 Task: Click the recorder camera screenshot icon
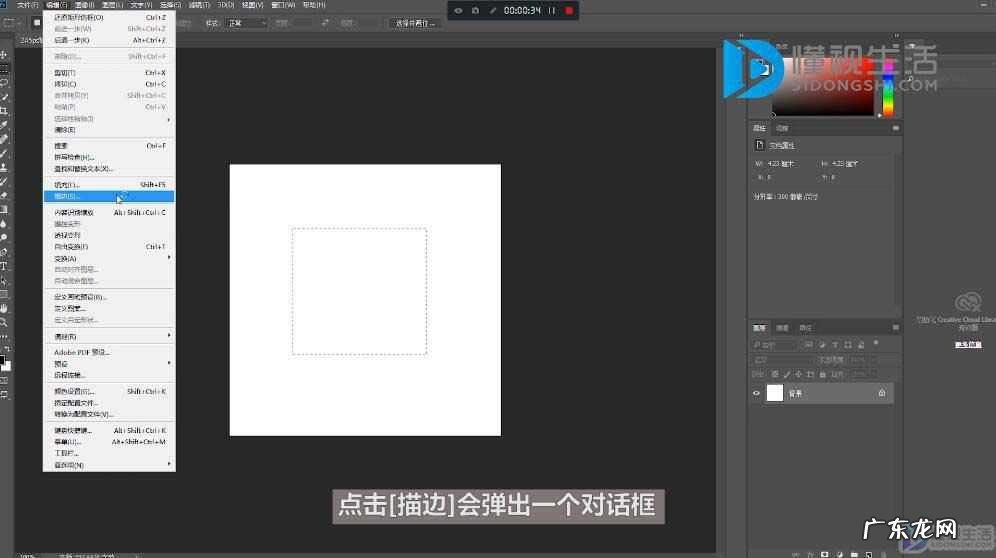pos(474,11)
